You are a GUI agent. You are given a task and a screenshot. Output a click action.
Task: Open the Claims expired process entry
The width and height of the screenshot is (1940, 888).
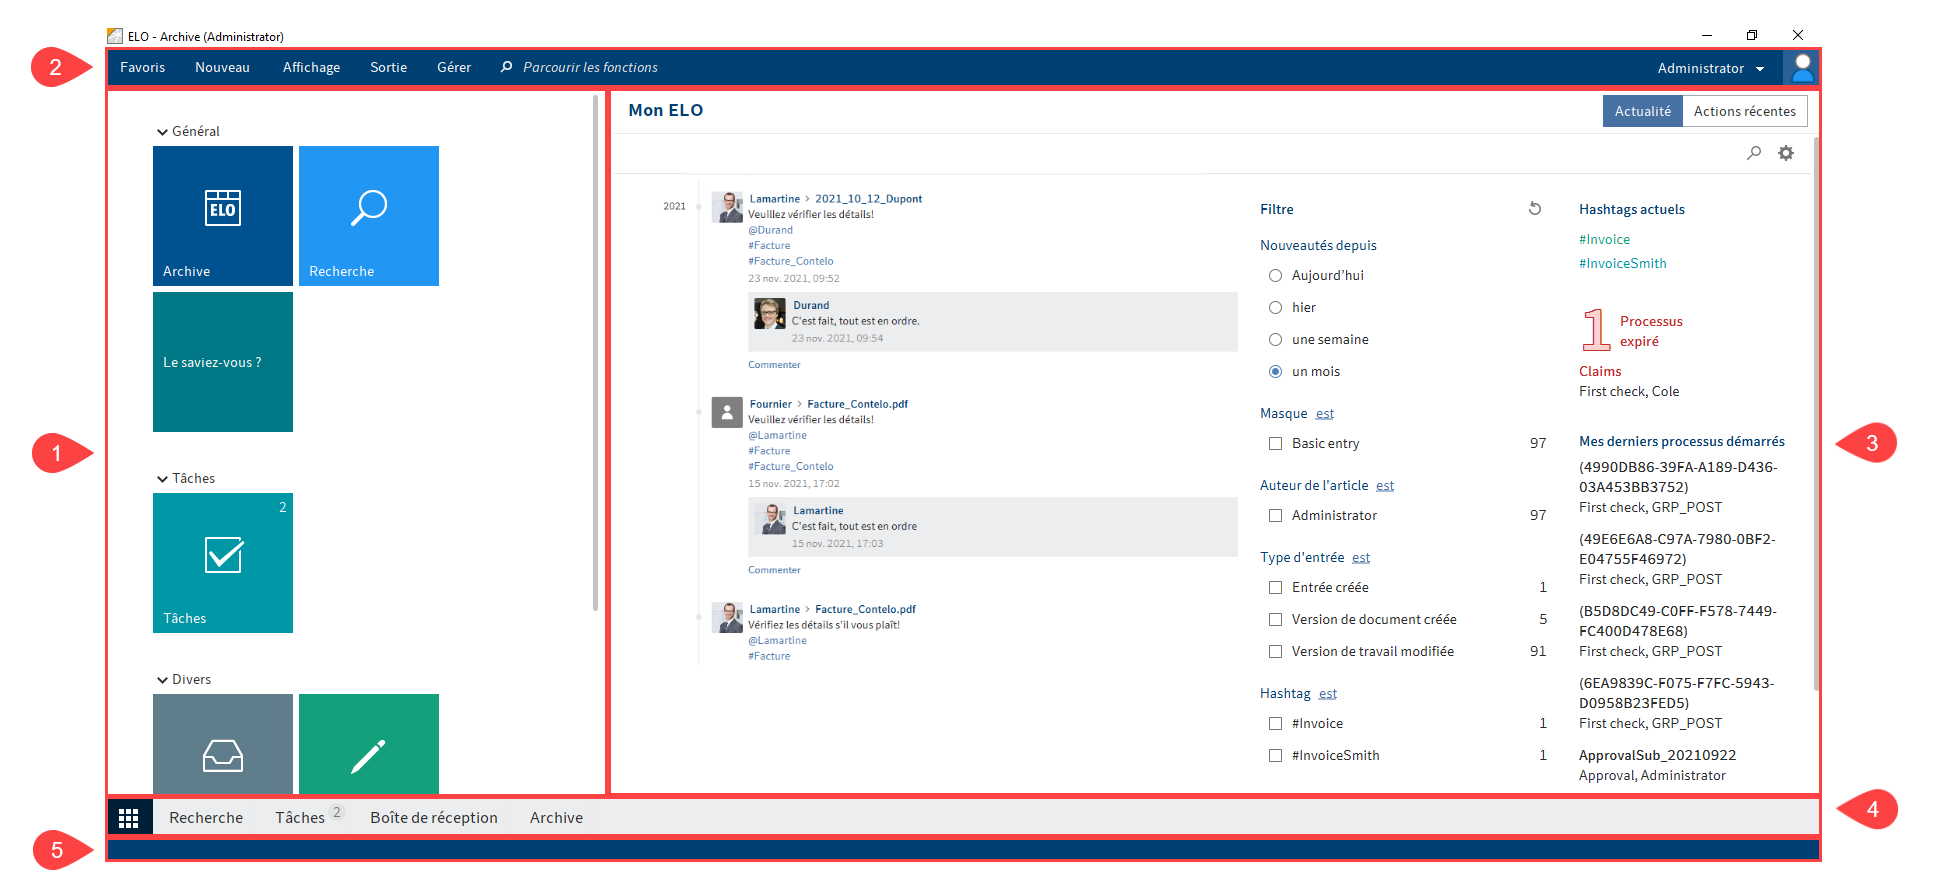[x=1600, y=371]
